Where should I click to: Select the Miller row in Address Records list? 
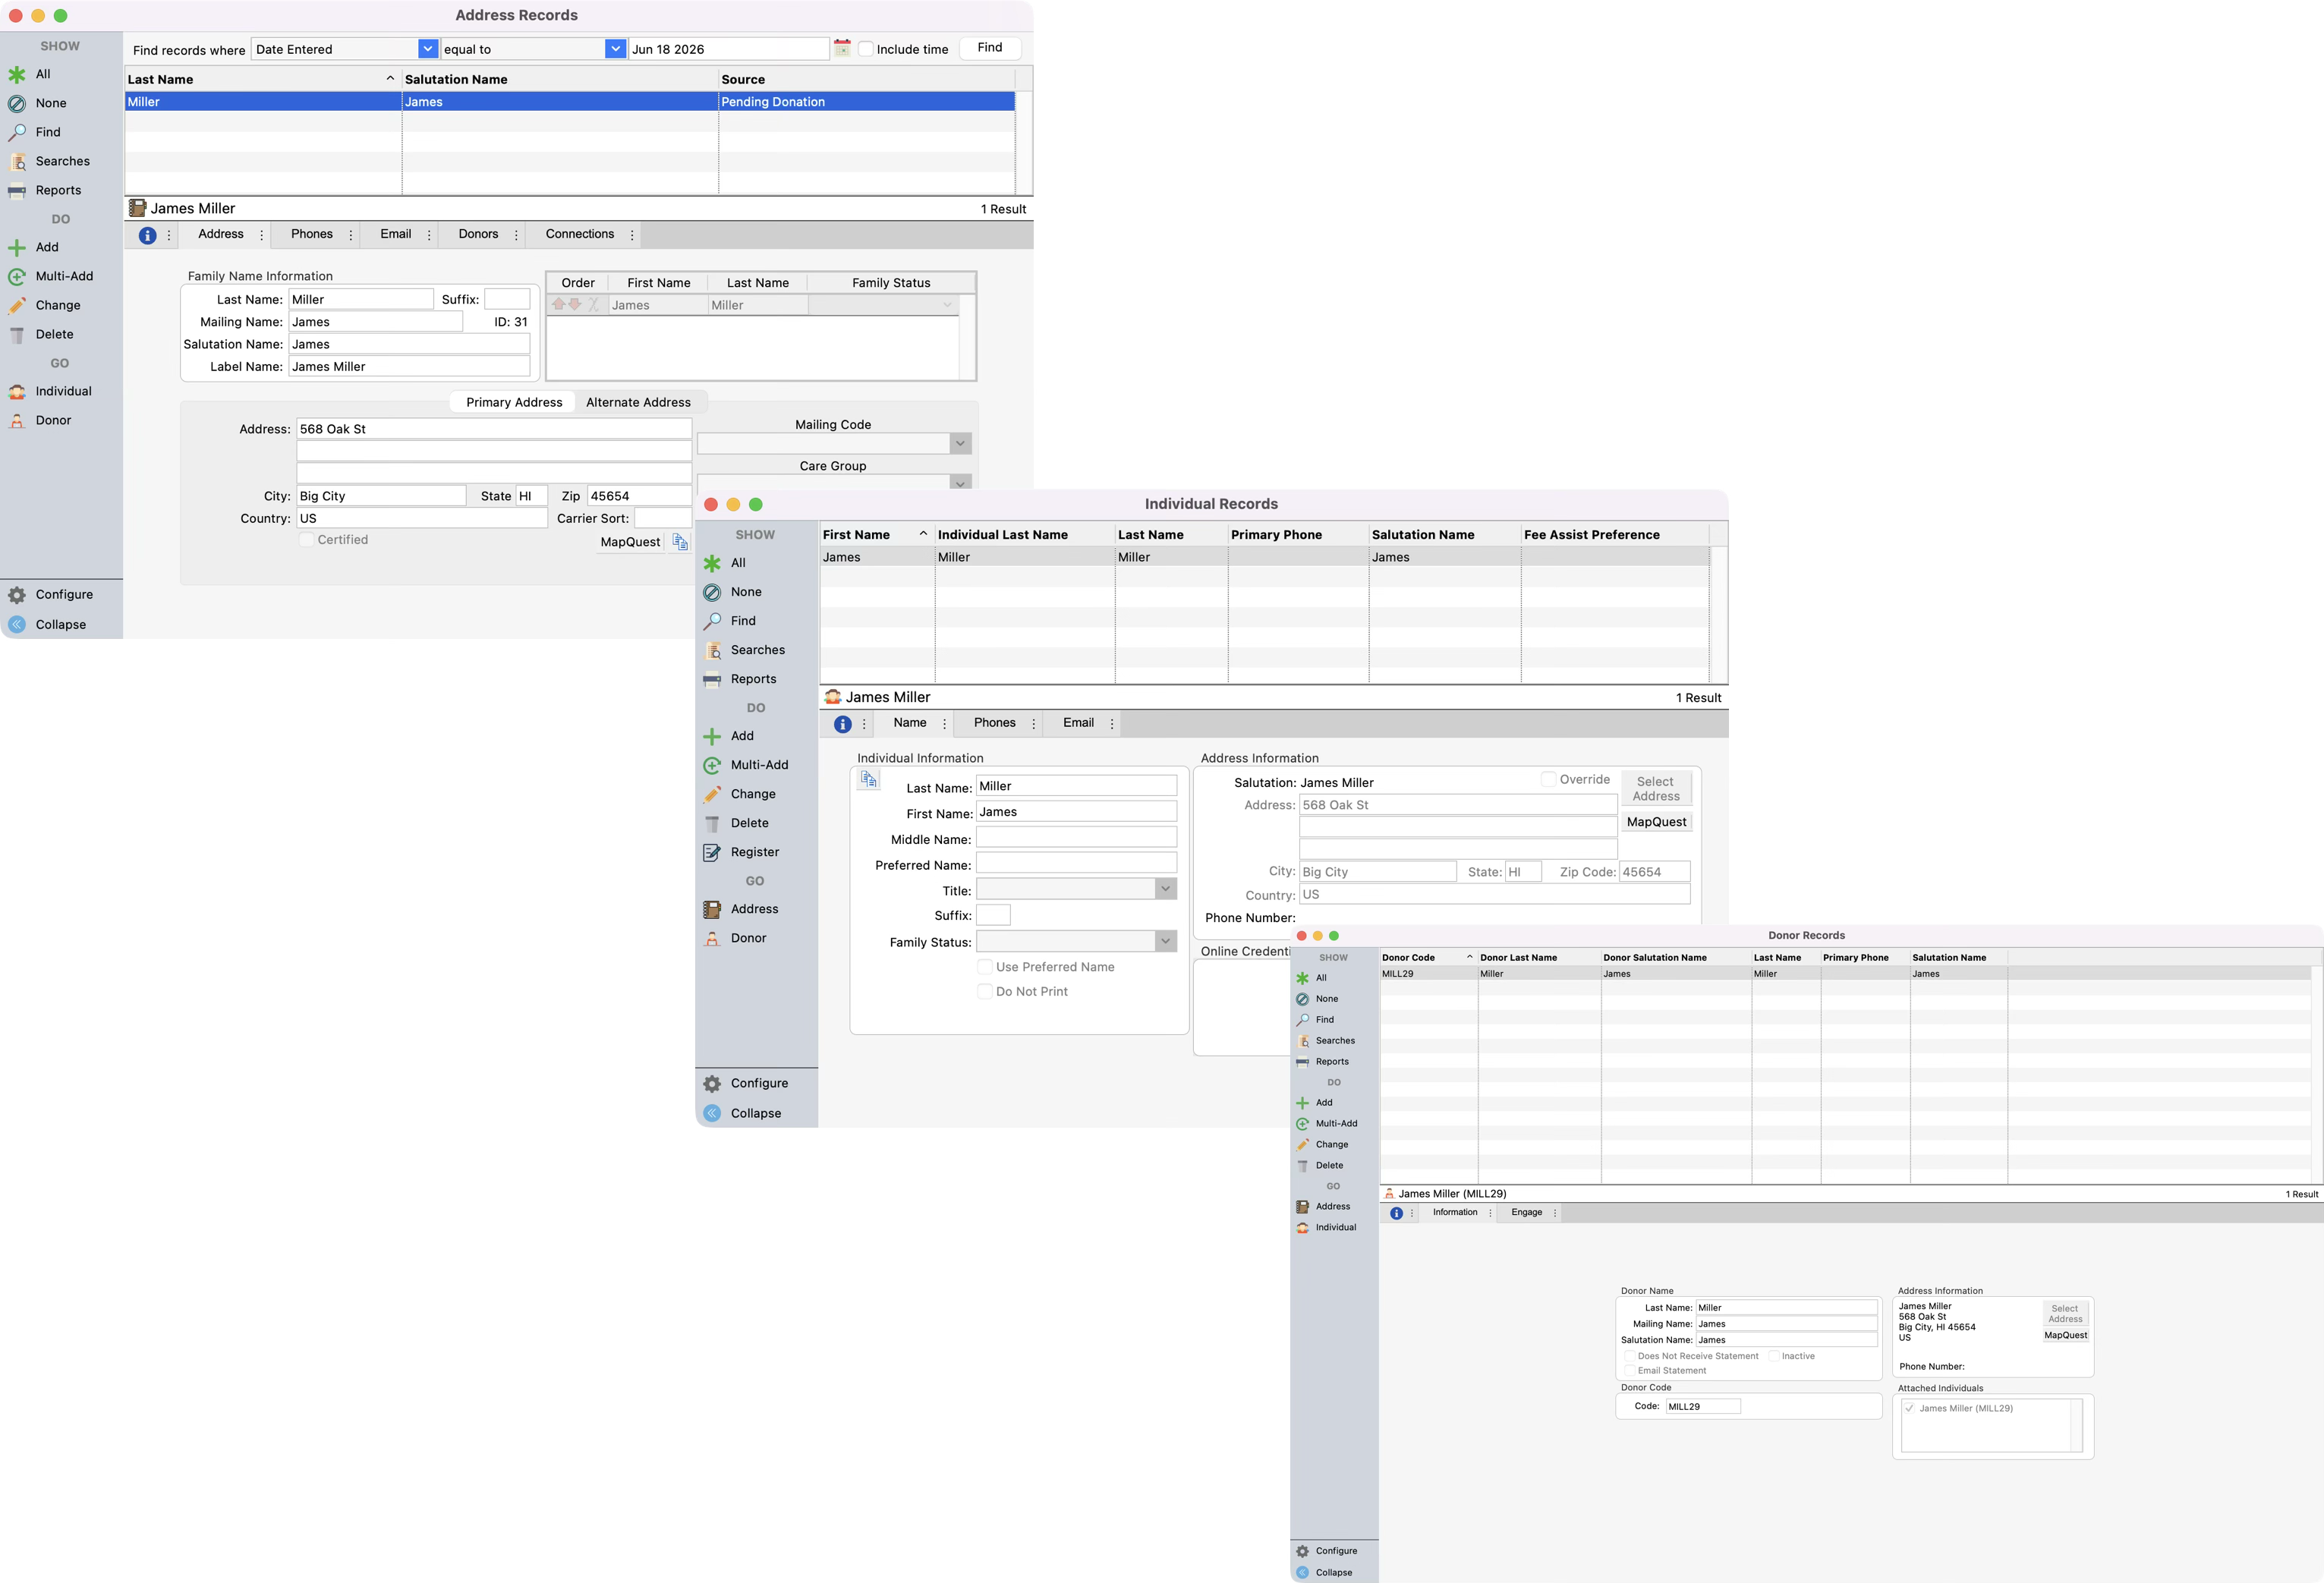pos(570,102)
